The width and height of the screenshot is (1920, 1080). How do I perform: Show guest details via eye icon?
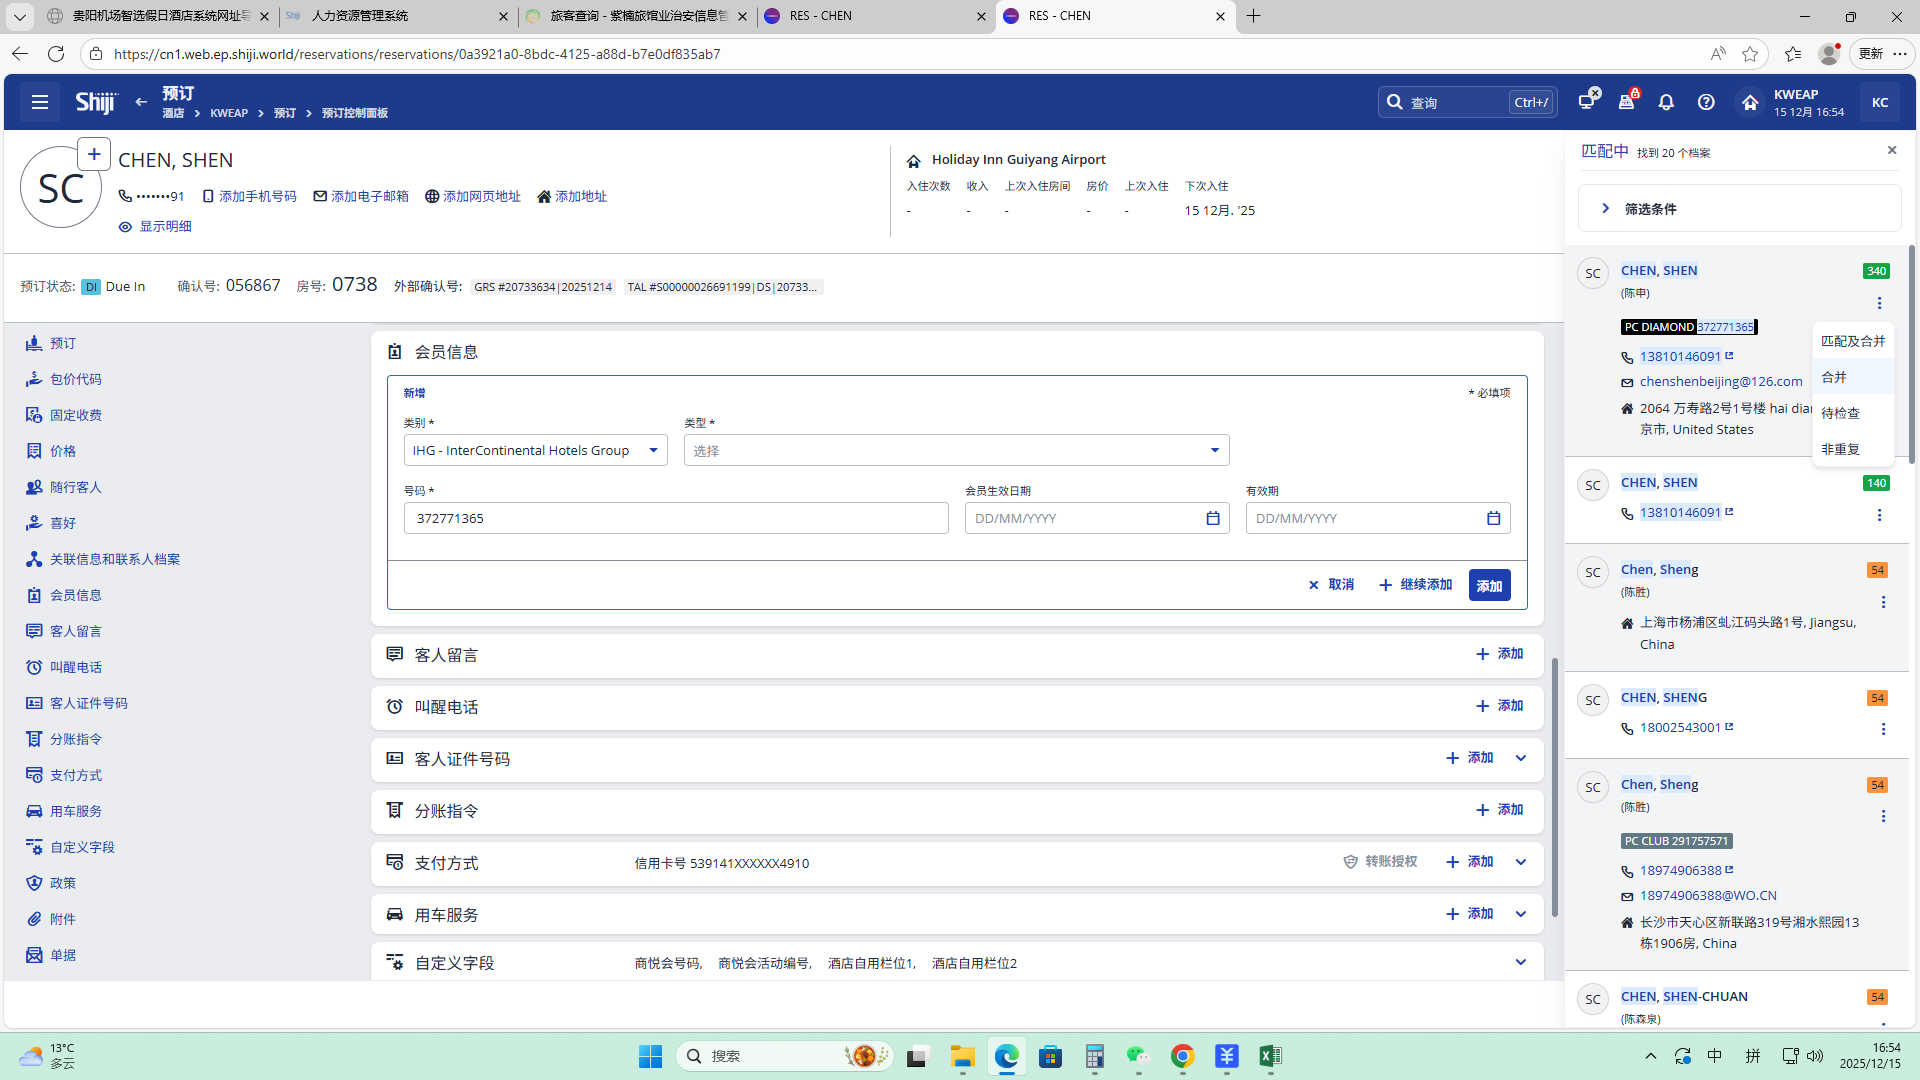pos(126,227)
